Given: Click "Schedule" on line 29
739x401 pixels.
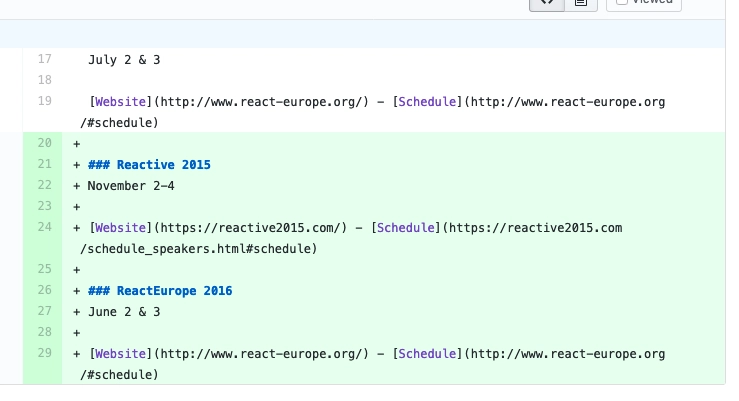Looking at the screenshot, I should pyautogui.click(x=427, y=353).
